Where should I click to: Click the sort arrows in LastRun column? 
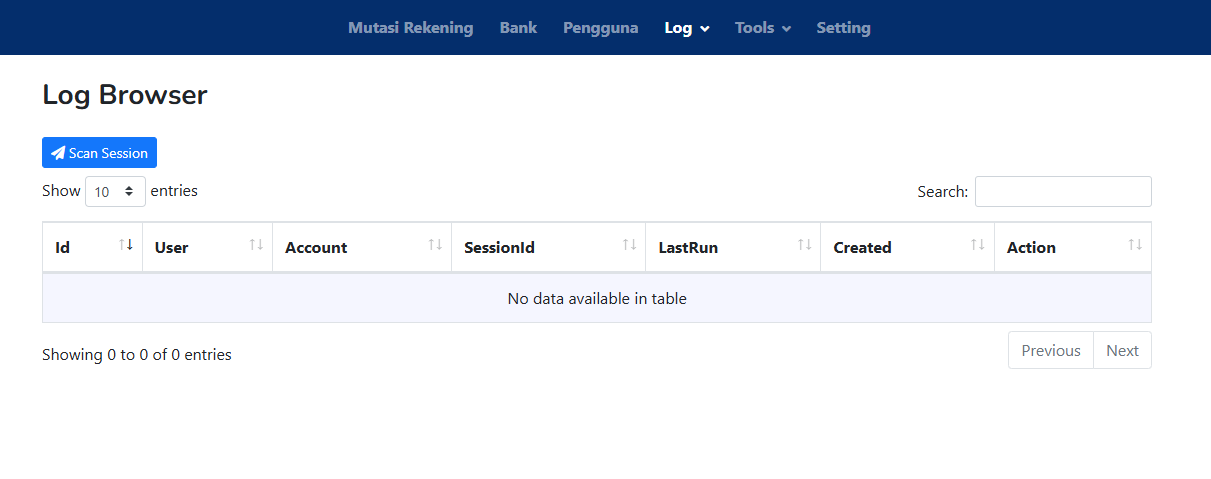[804, 245]
